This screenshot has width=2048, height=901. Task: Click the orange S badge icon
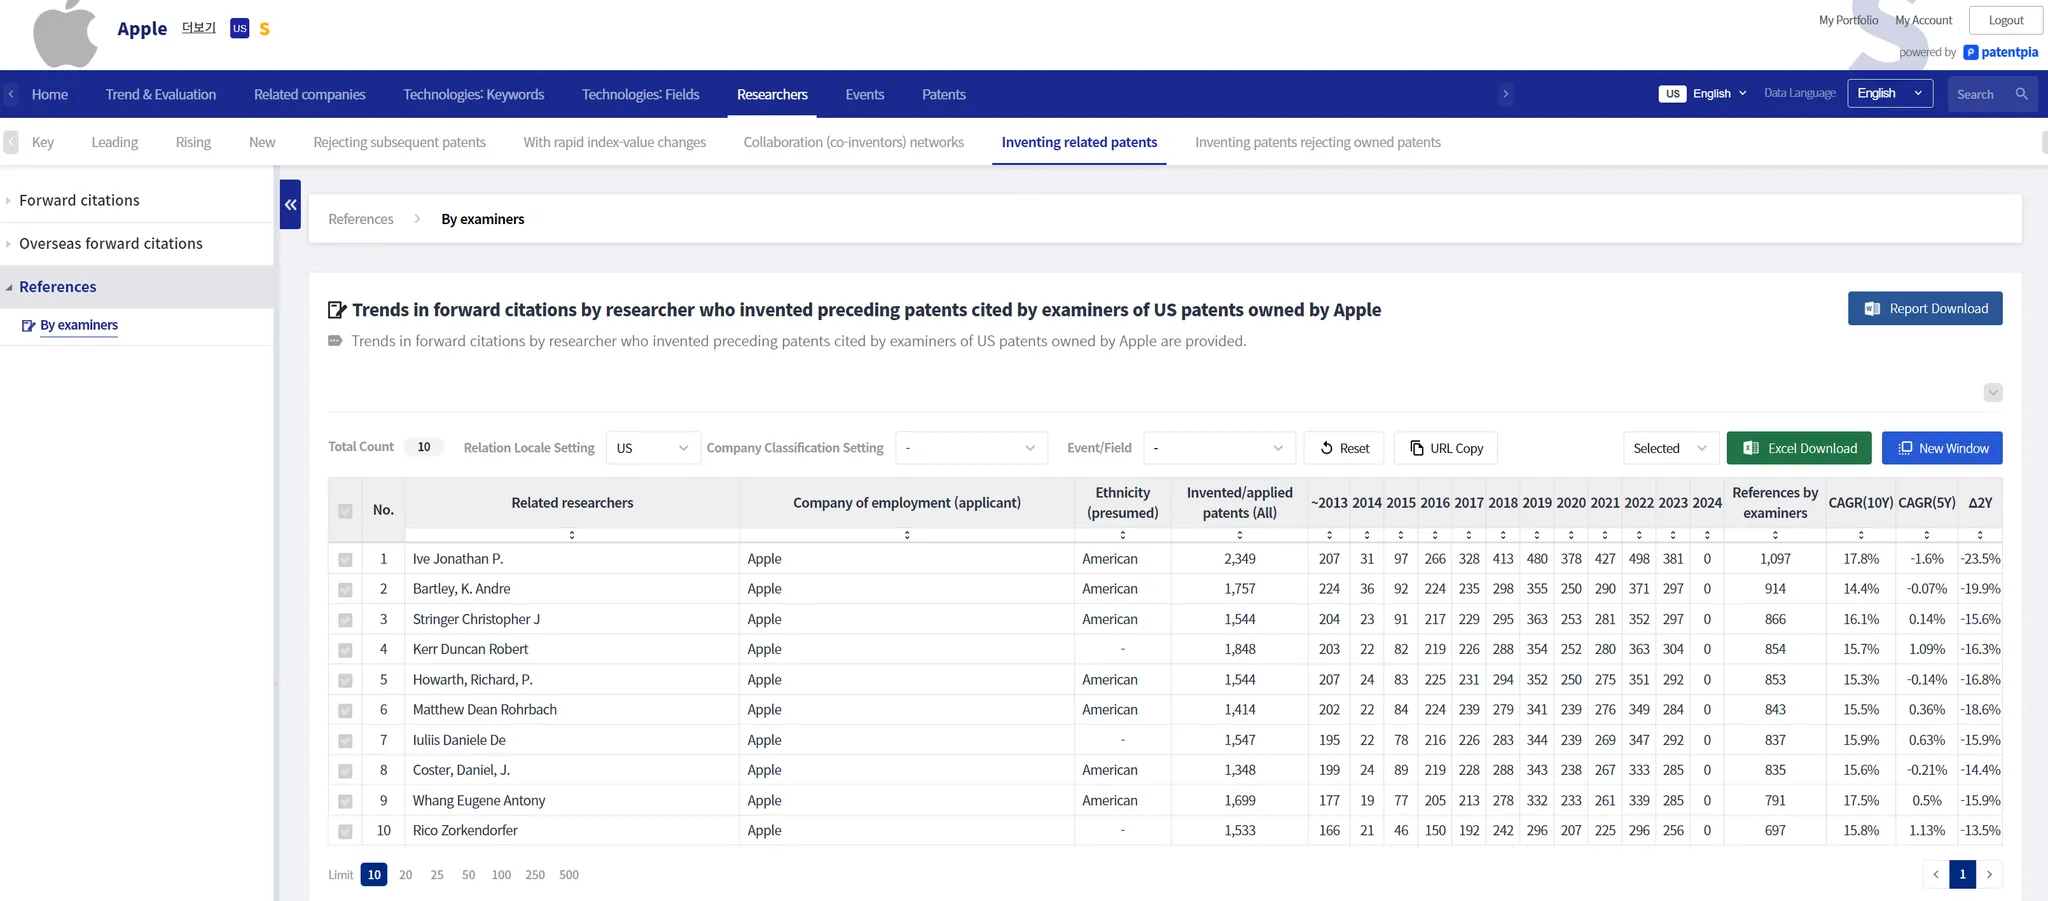coord(264,29)
